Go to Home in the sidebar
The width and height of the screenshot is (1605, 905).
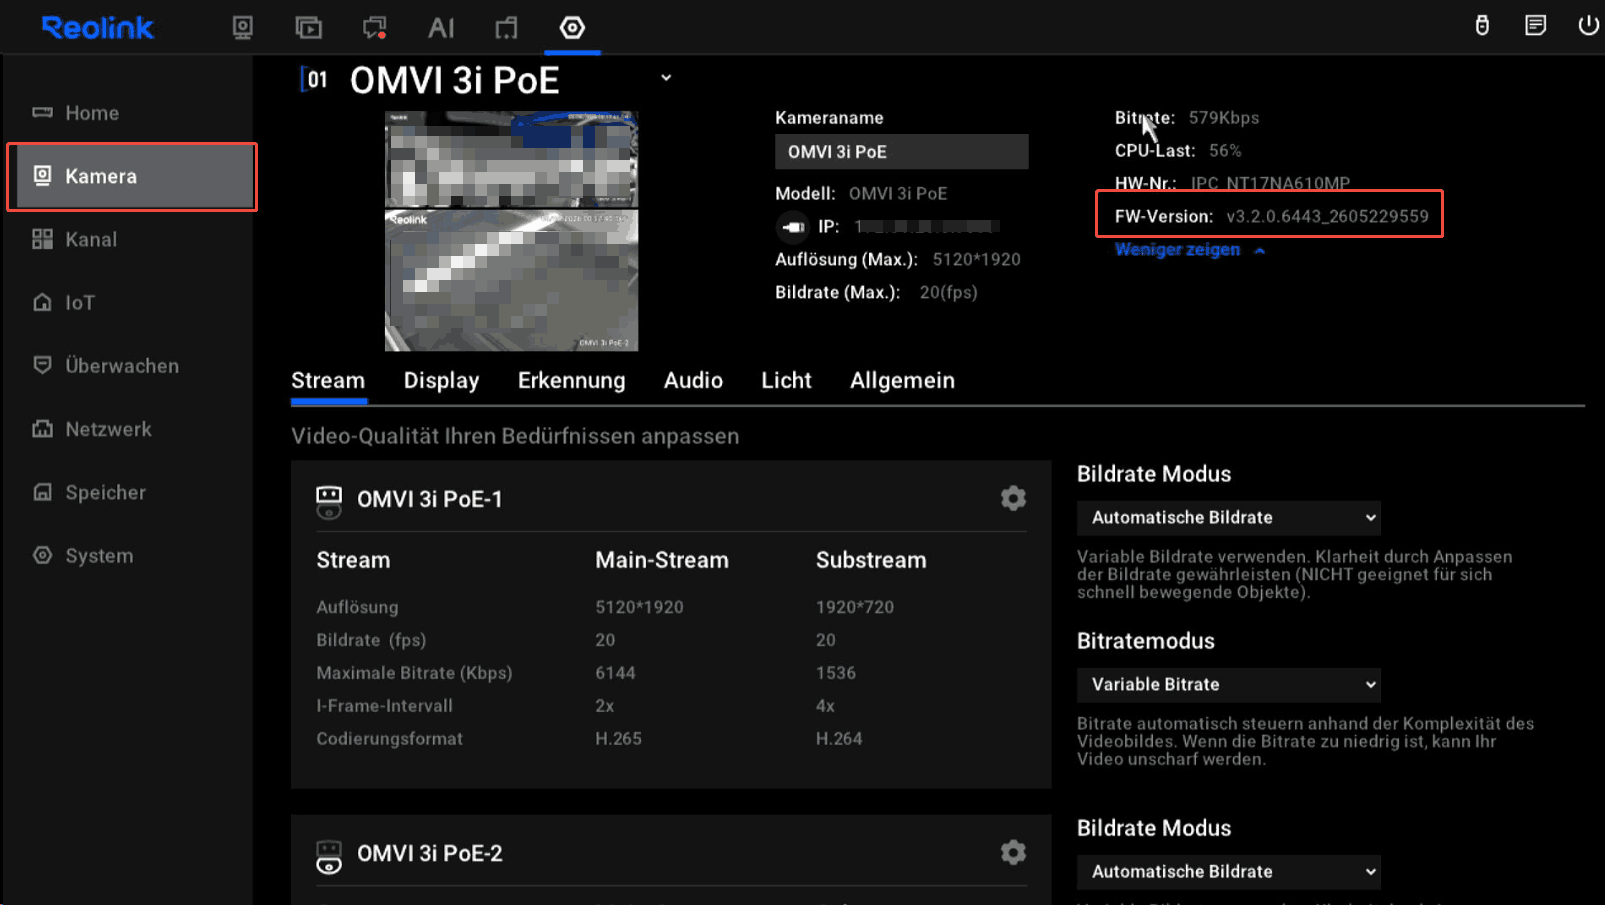[x=130, y=113]
